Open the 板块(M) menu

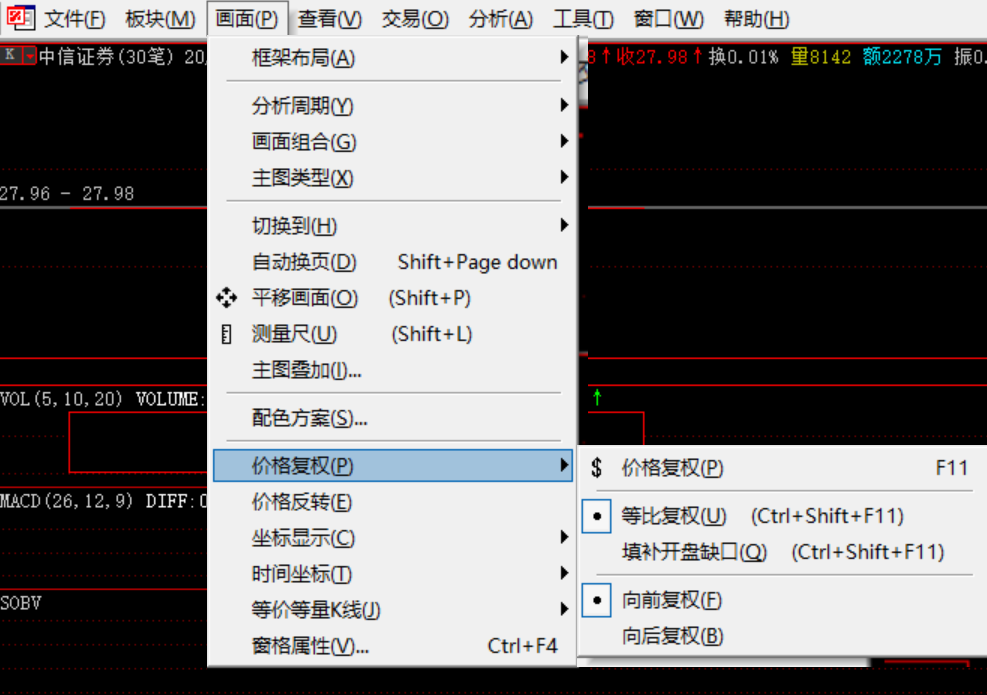point(160,19)
